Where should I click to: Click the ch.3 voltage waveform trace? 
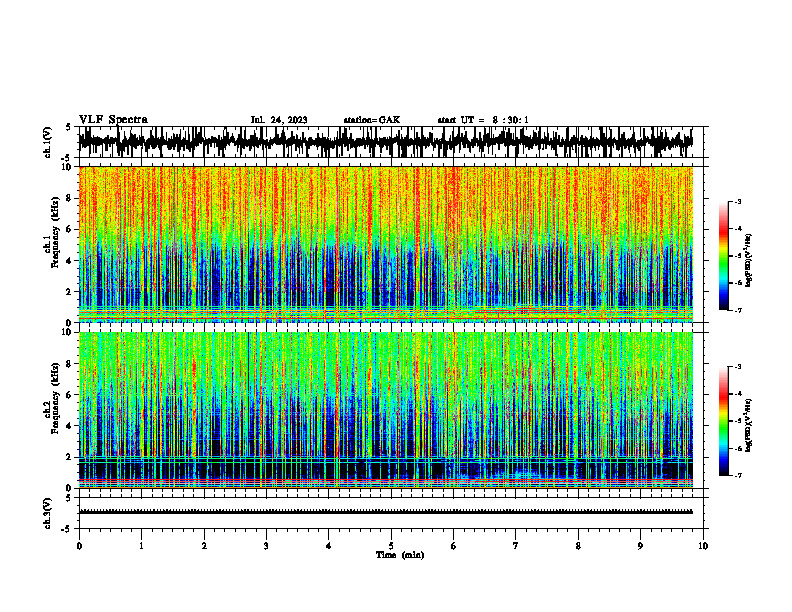385,512
